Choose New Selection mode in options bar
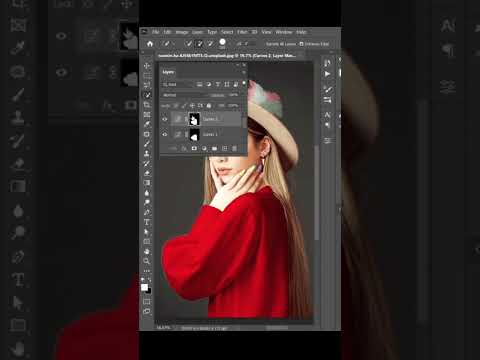The image size is (480, 360). 189,44
